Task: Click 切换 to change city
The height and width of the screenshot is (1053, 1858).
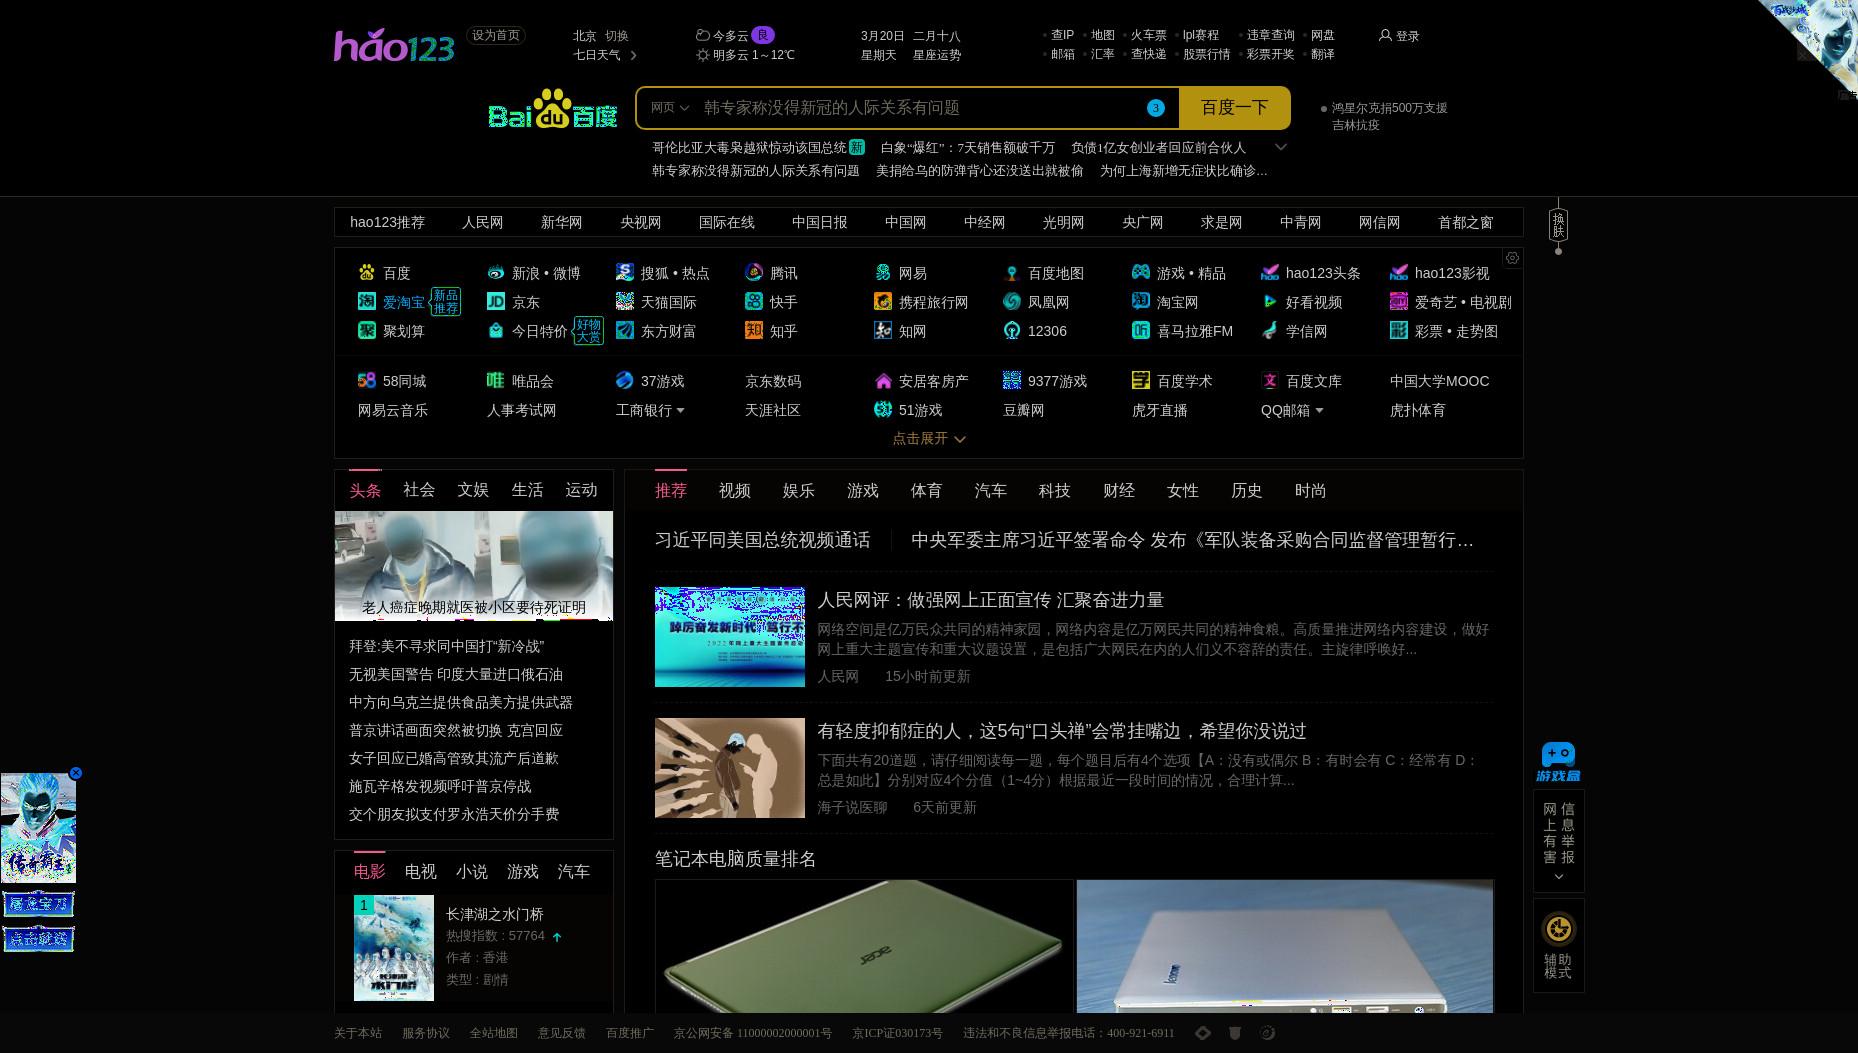Action: point(617,35)
